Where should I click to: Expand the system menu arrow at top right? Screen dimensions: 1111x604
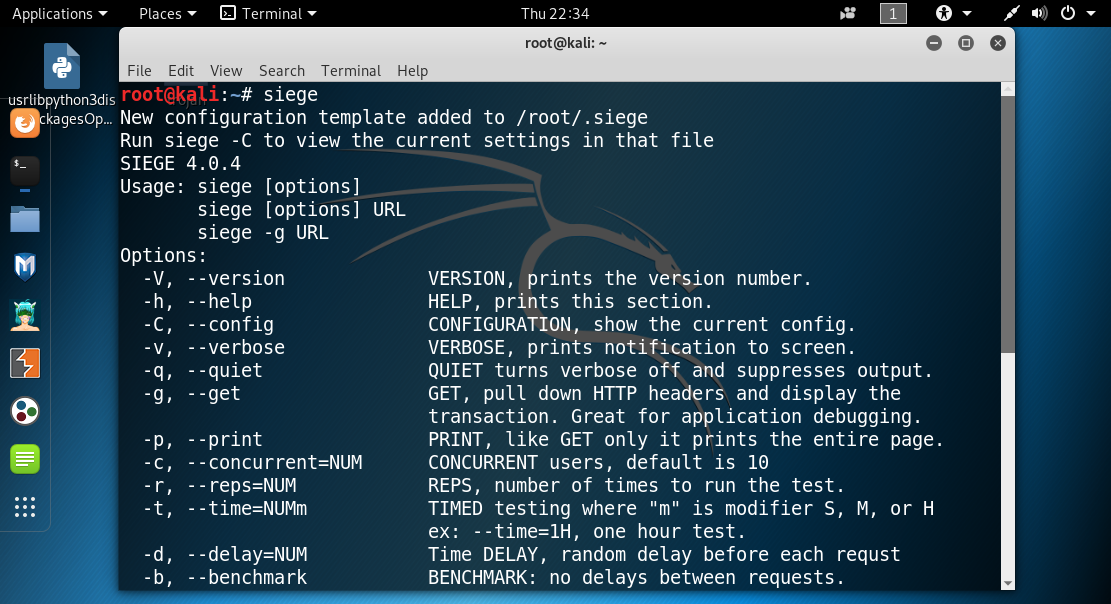coord(1091,13)
